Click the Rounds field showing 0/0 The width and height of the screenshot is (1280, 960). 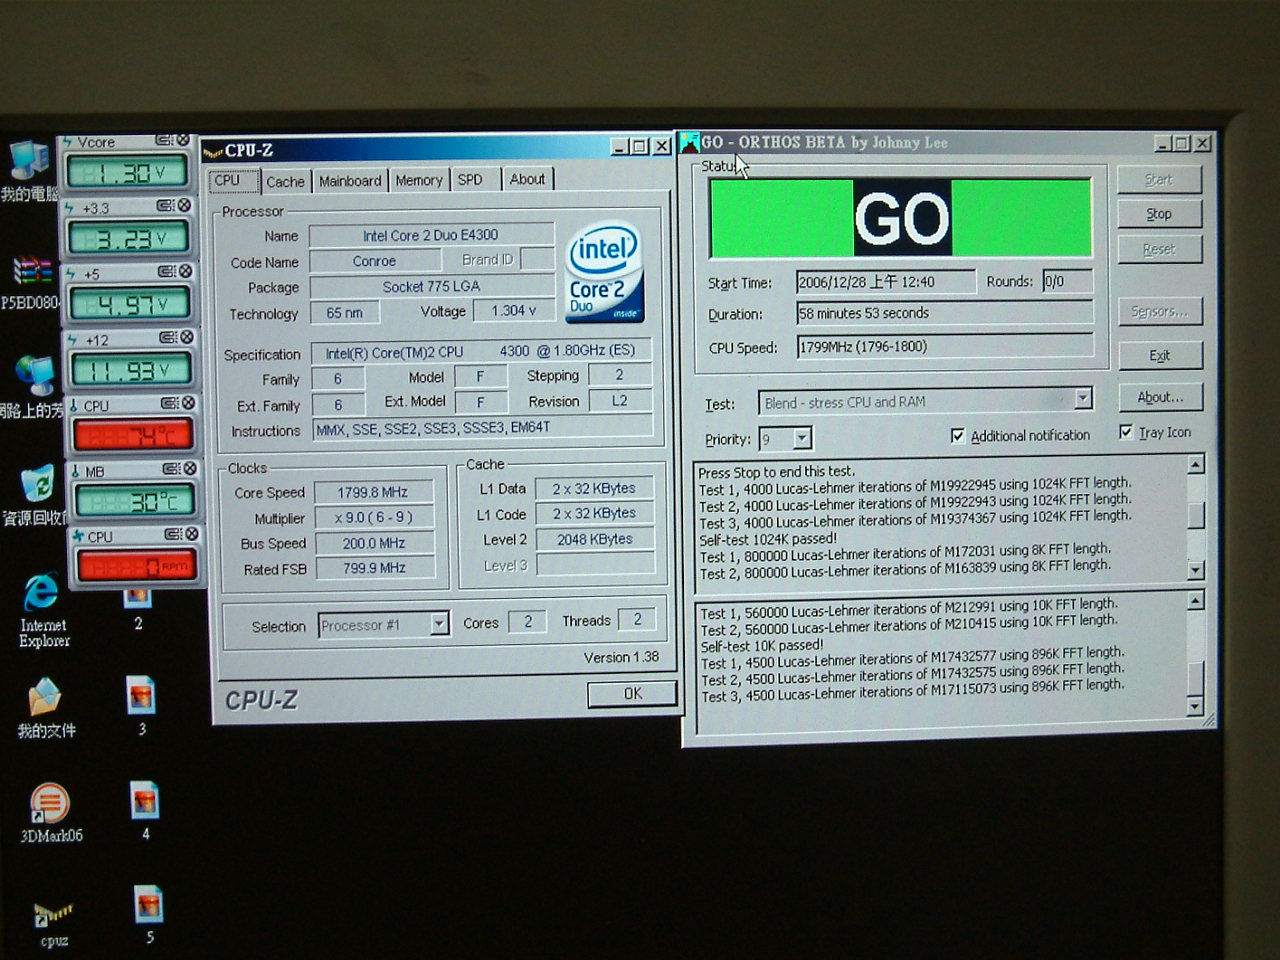[1067, 281]
